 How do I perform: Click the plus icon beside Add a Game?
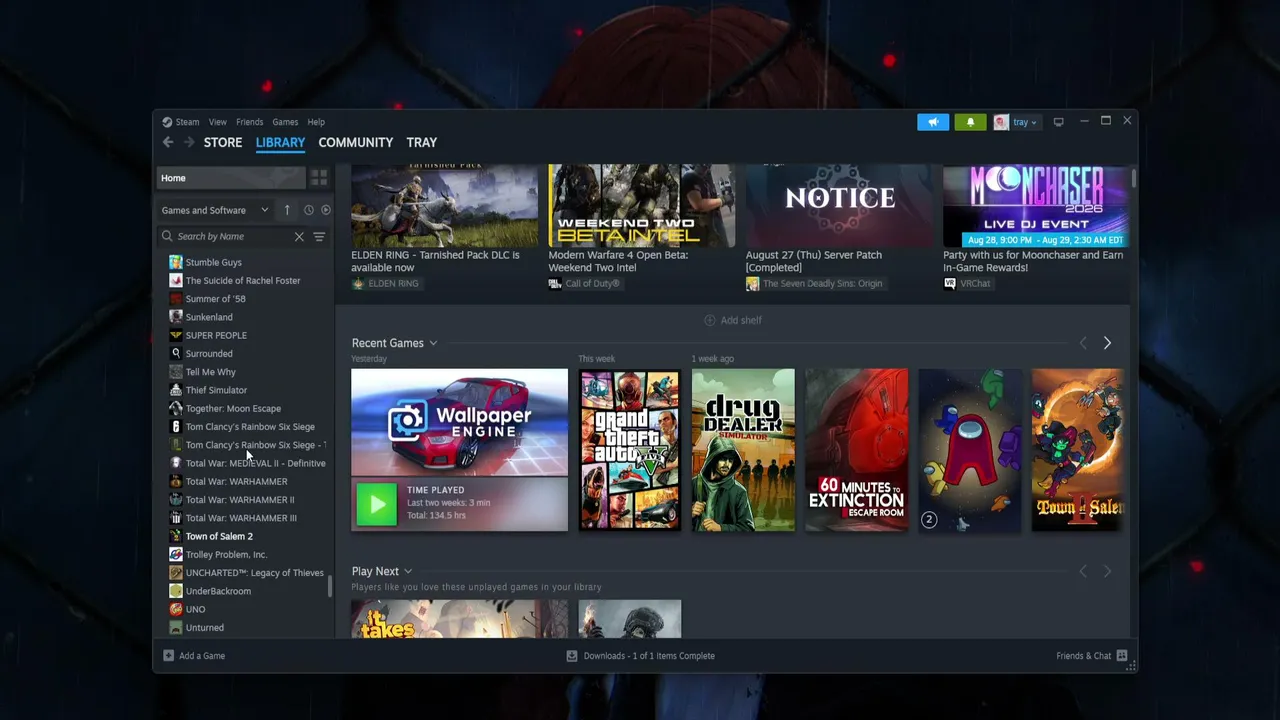click(168, 656)
